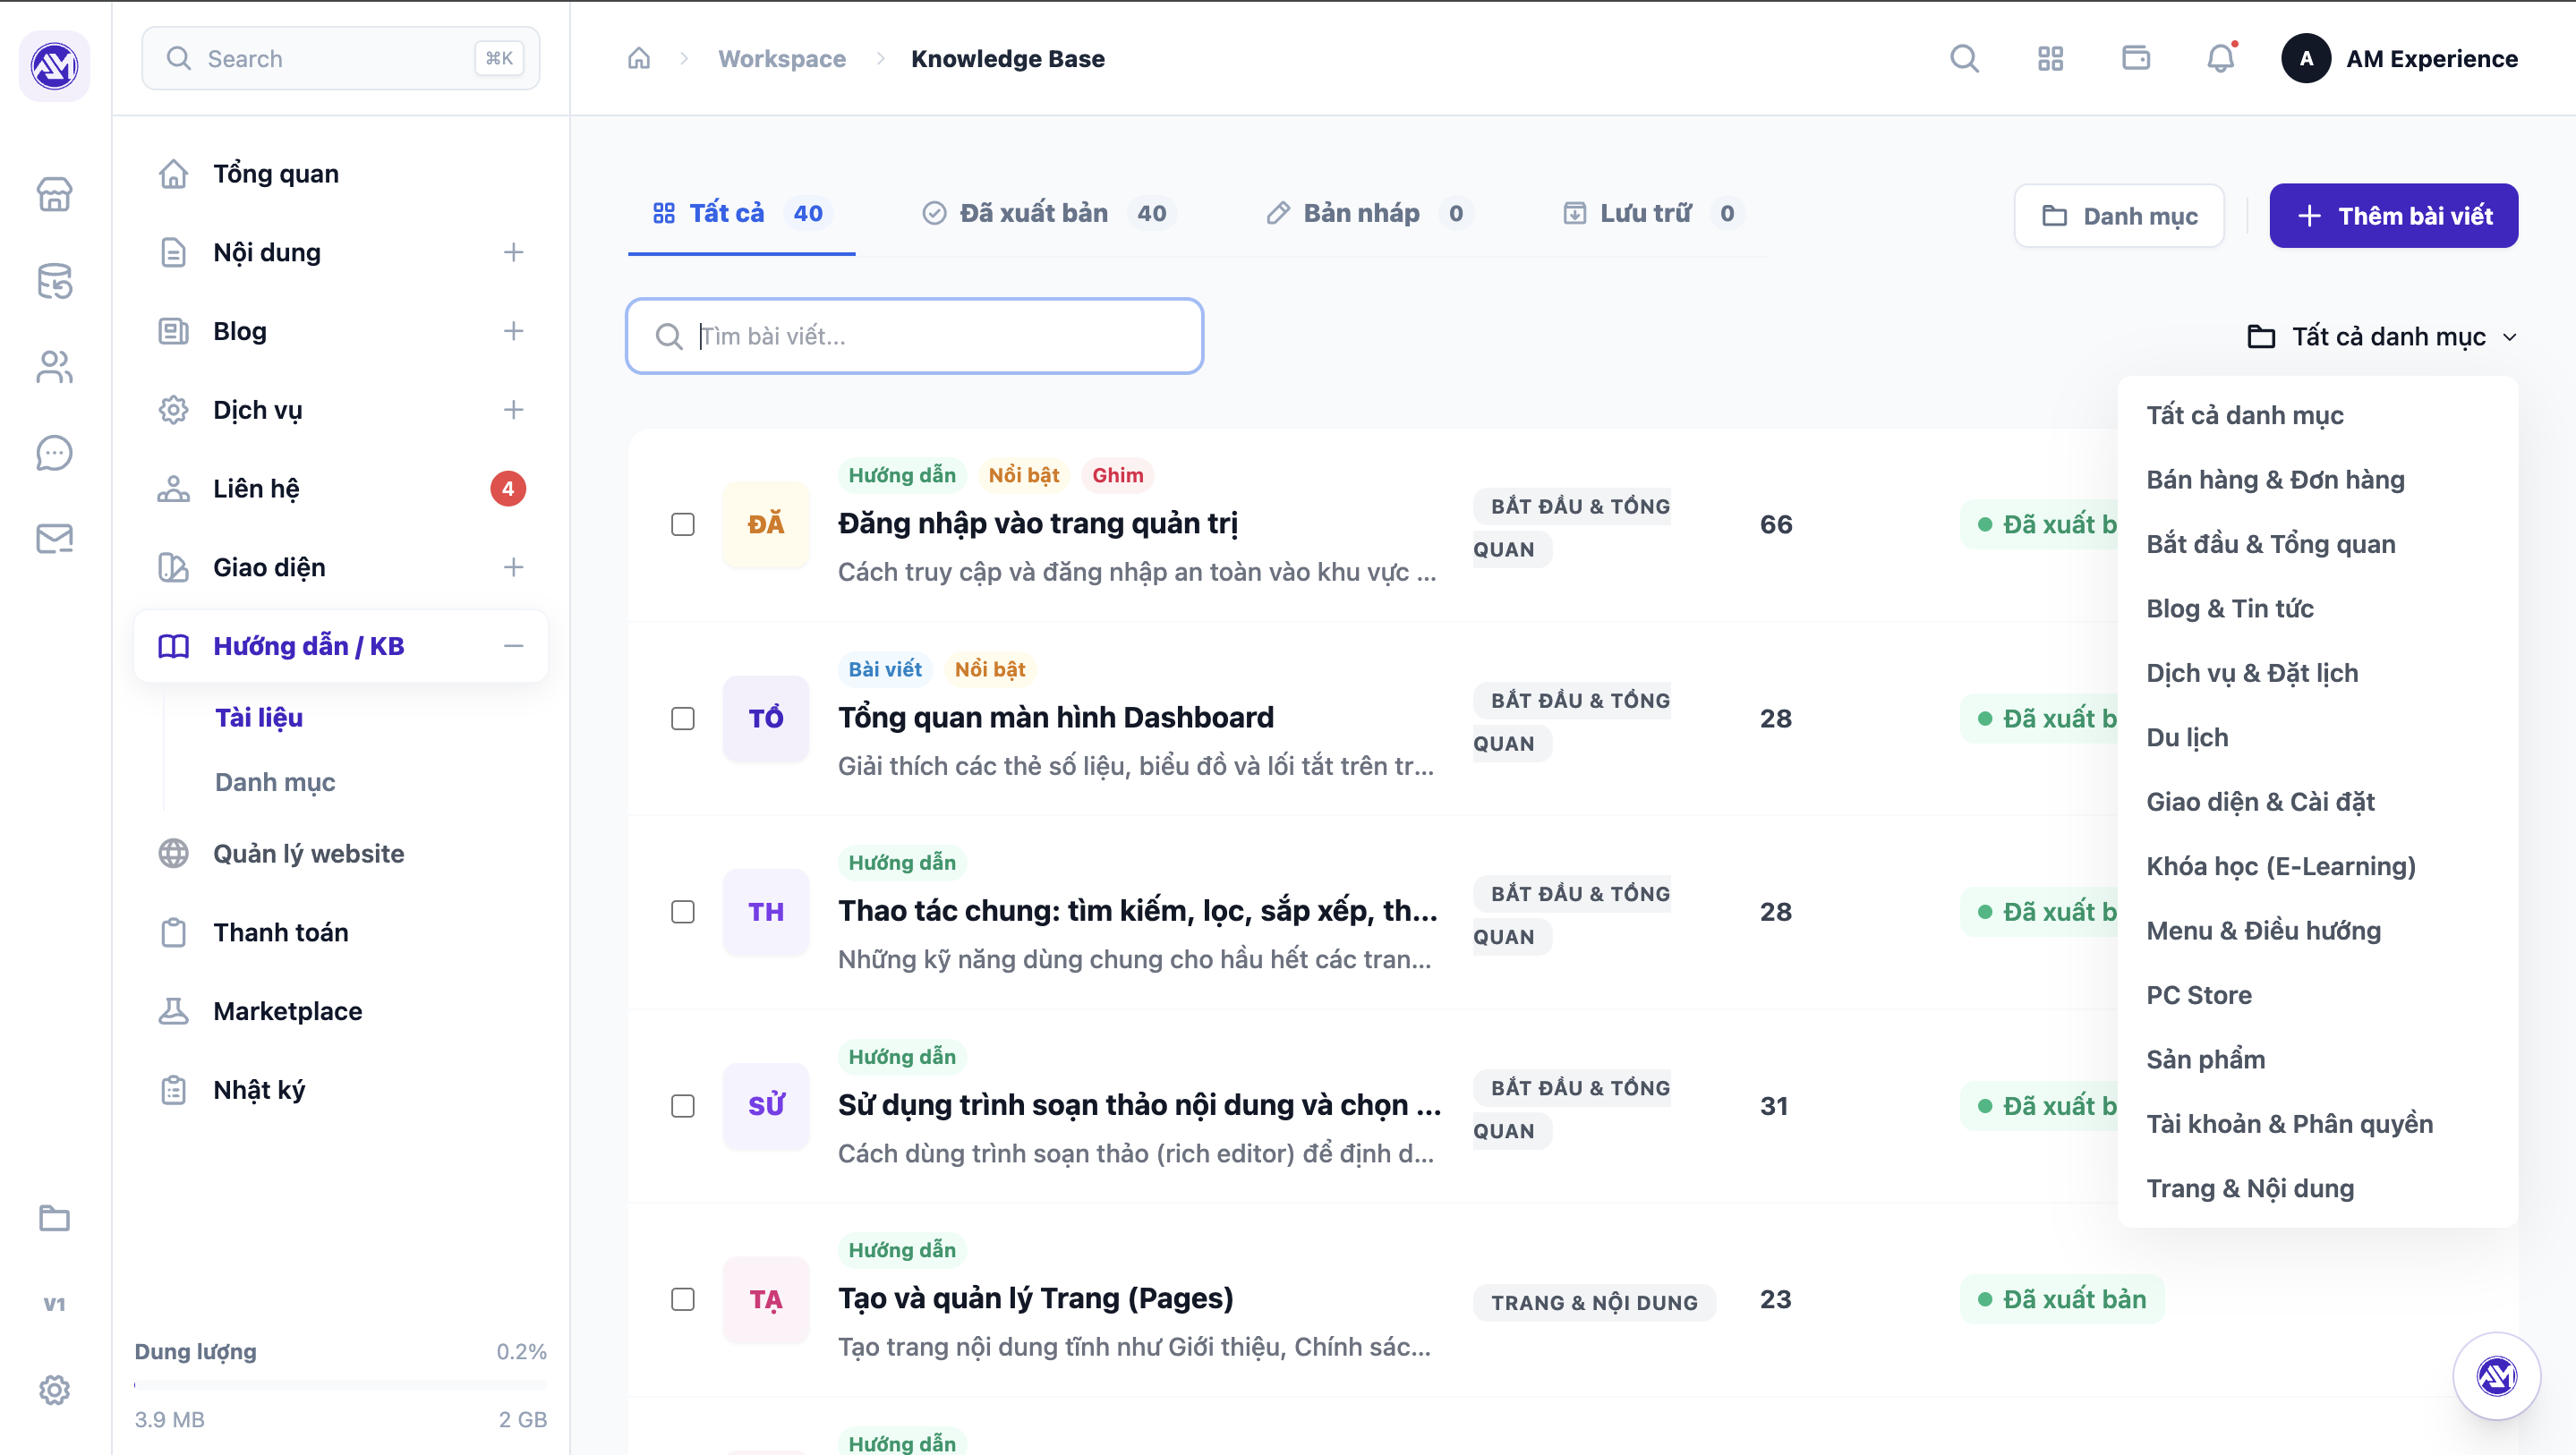Choose Bắt đầu & Tổng quan category

pos(2318,544)
